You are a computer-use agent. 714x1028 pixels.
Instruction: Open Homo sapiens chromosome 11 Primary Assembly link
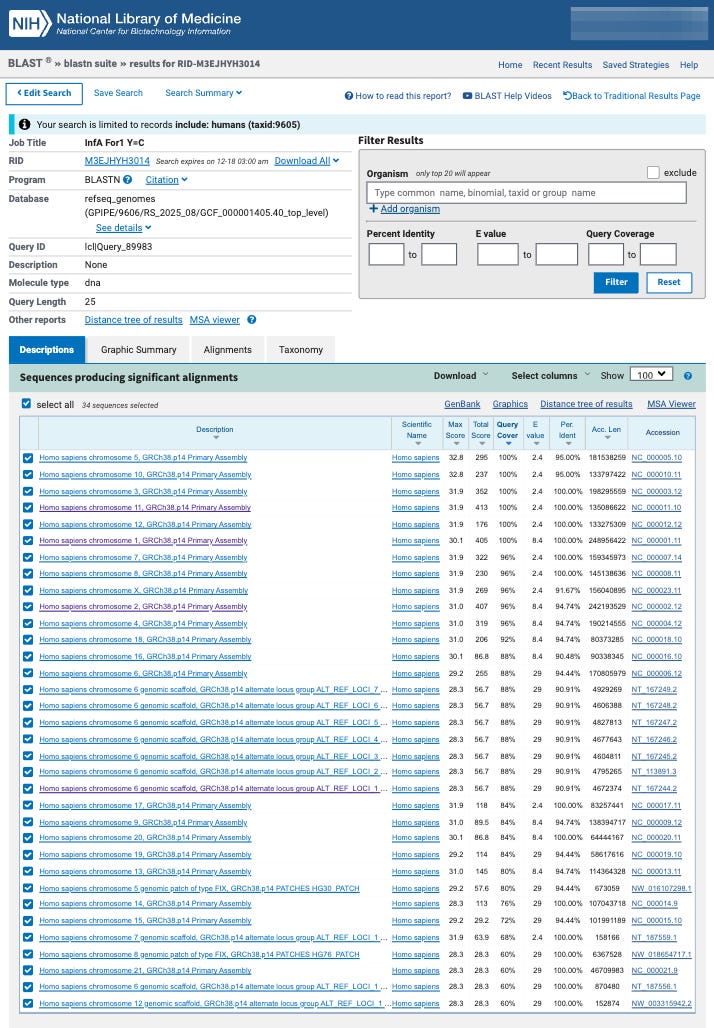coord(145,507)
